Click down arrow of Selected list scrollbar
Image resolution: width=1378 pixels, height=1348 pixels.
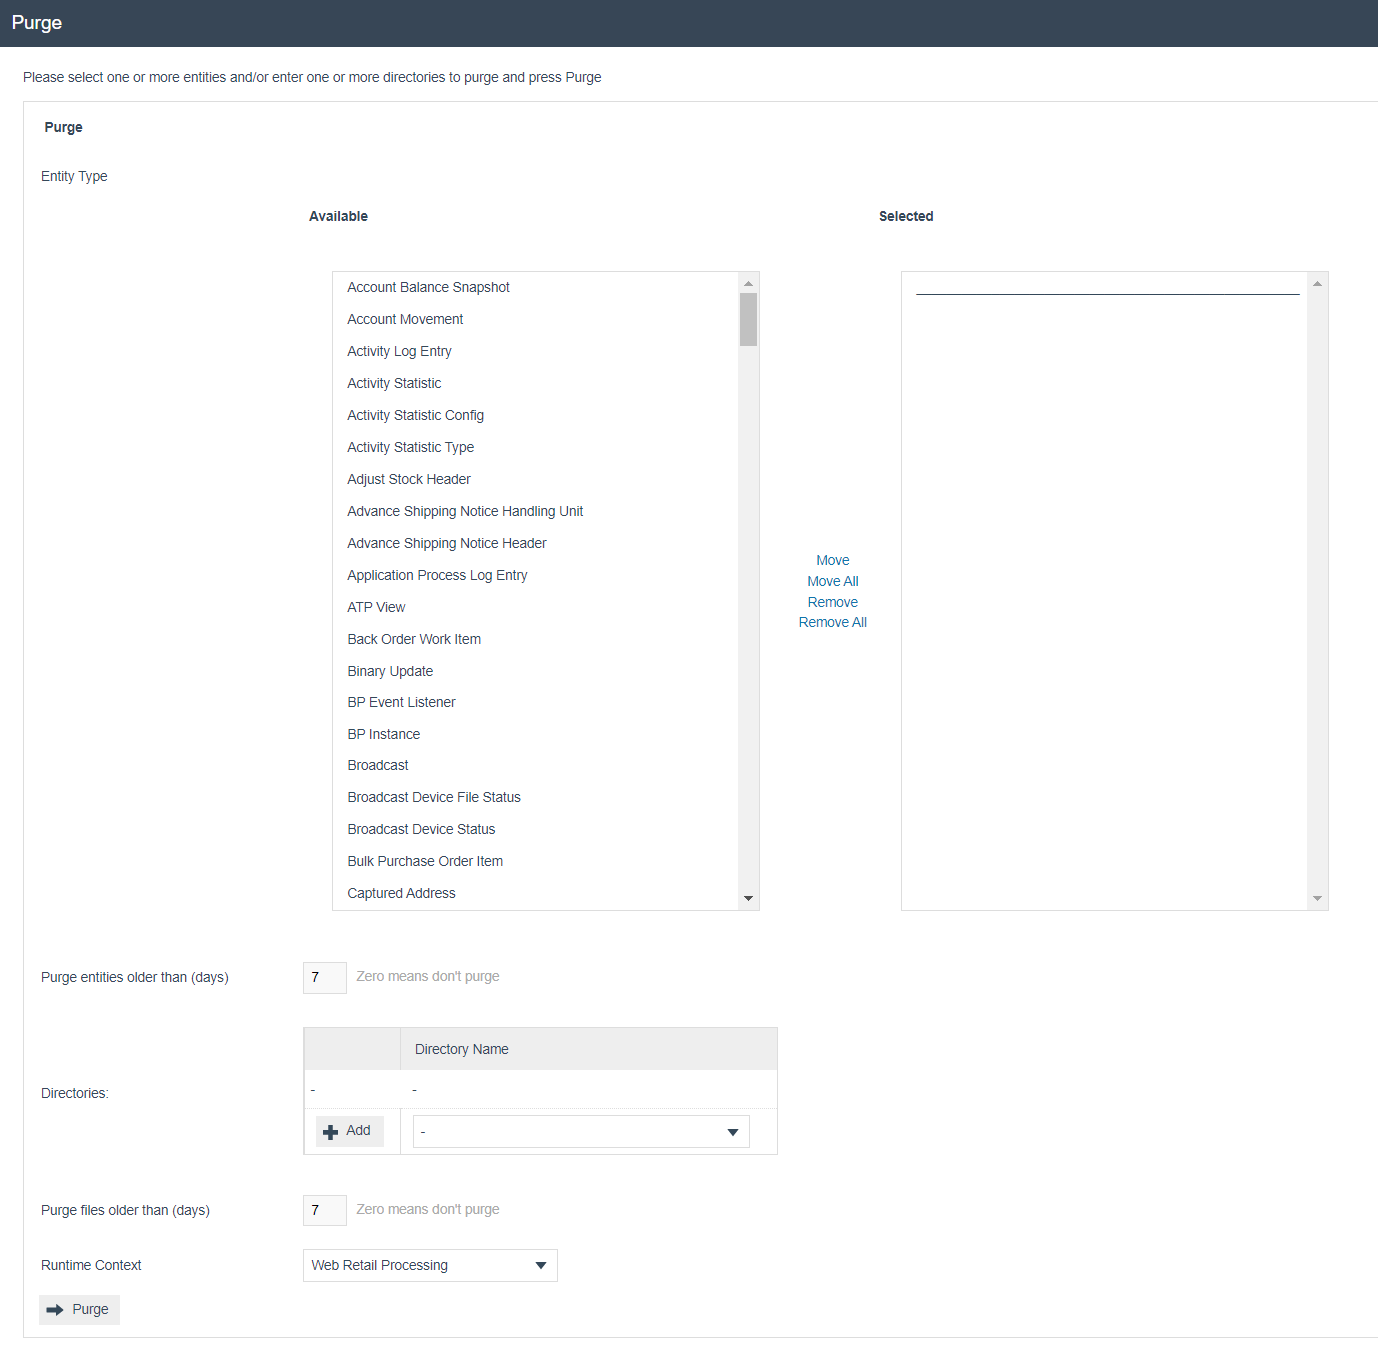pos(1317,898)
